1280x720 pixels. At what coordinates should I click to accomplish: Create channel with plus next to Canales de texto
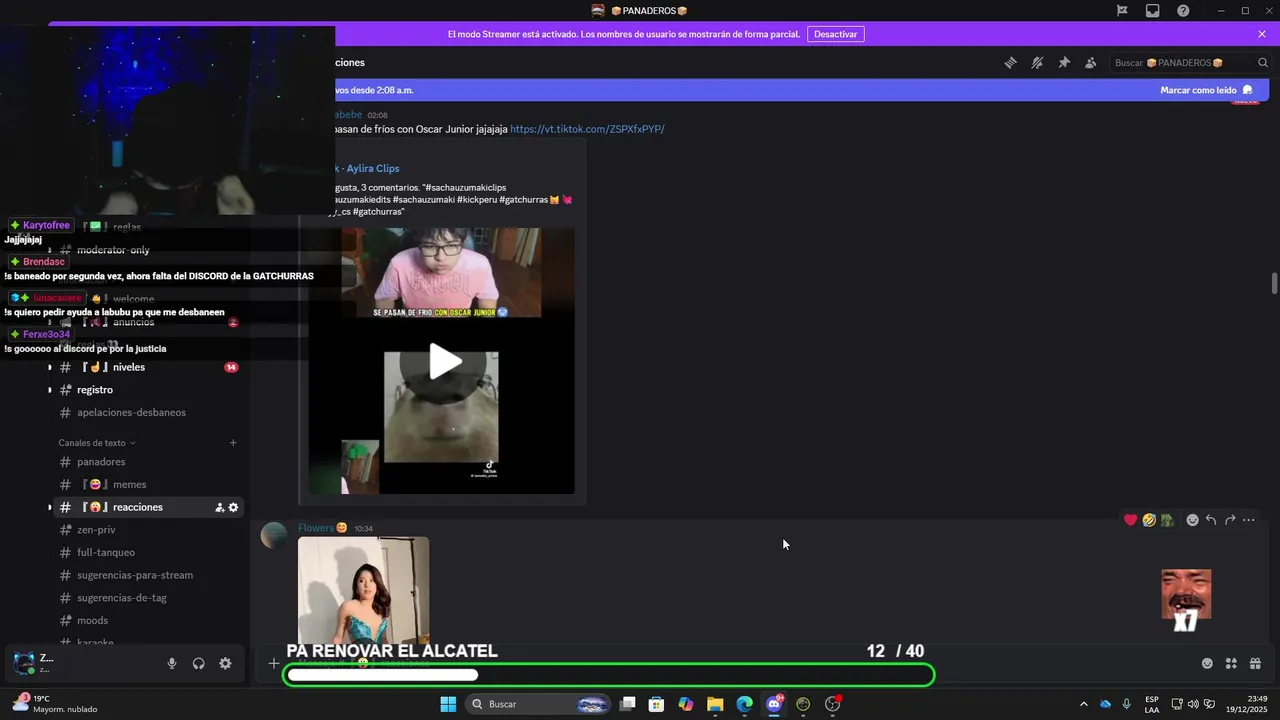[233, 443]
